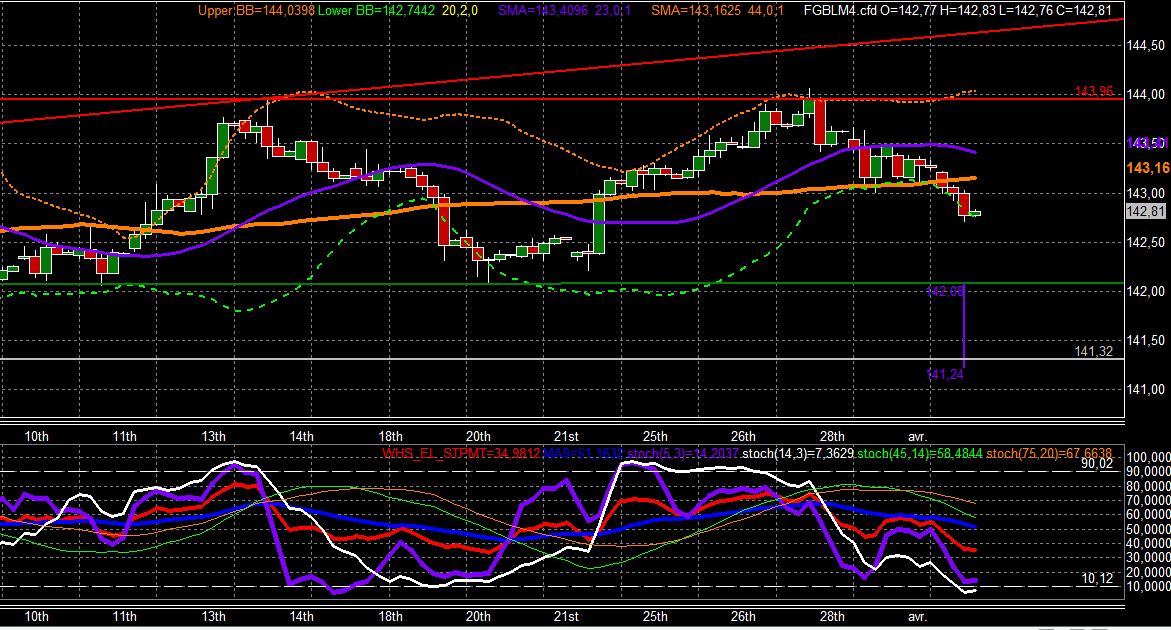Click the '142,00' price axis label
This screenshot has height=630, width=1171.
[x=1146, y=291]
